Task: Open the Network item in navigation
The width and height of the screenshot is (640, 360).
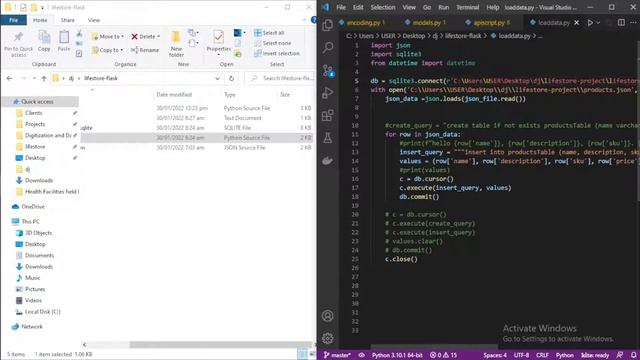Action: pyautogui.click(x=31, y=327)
